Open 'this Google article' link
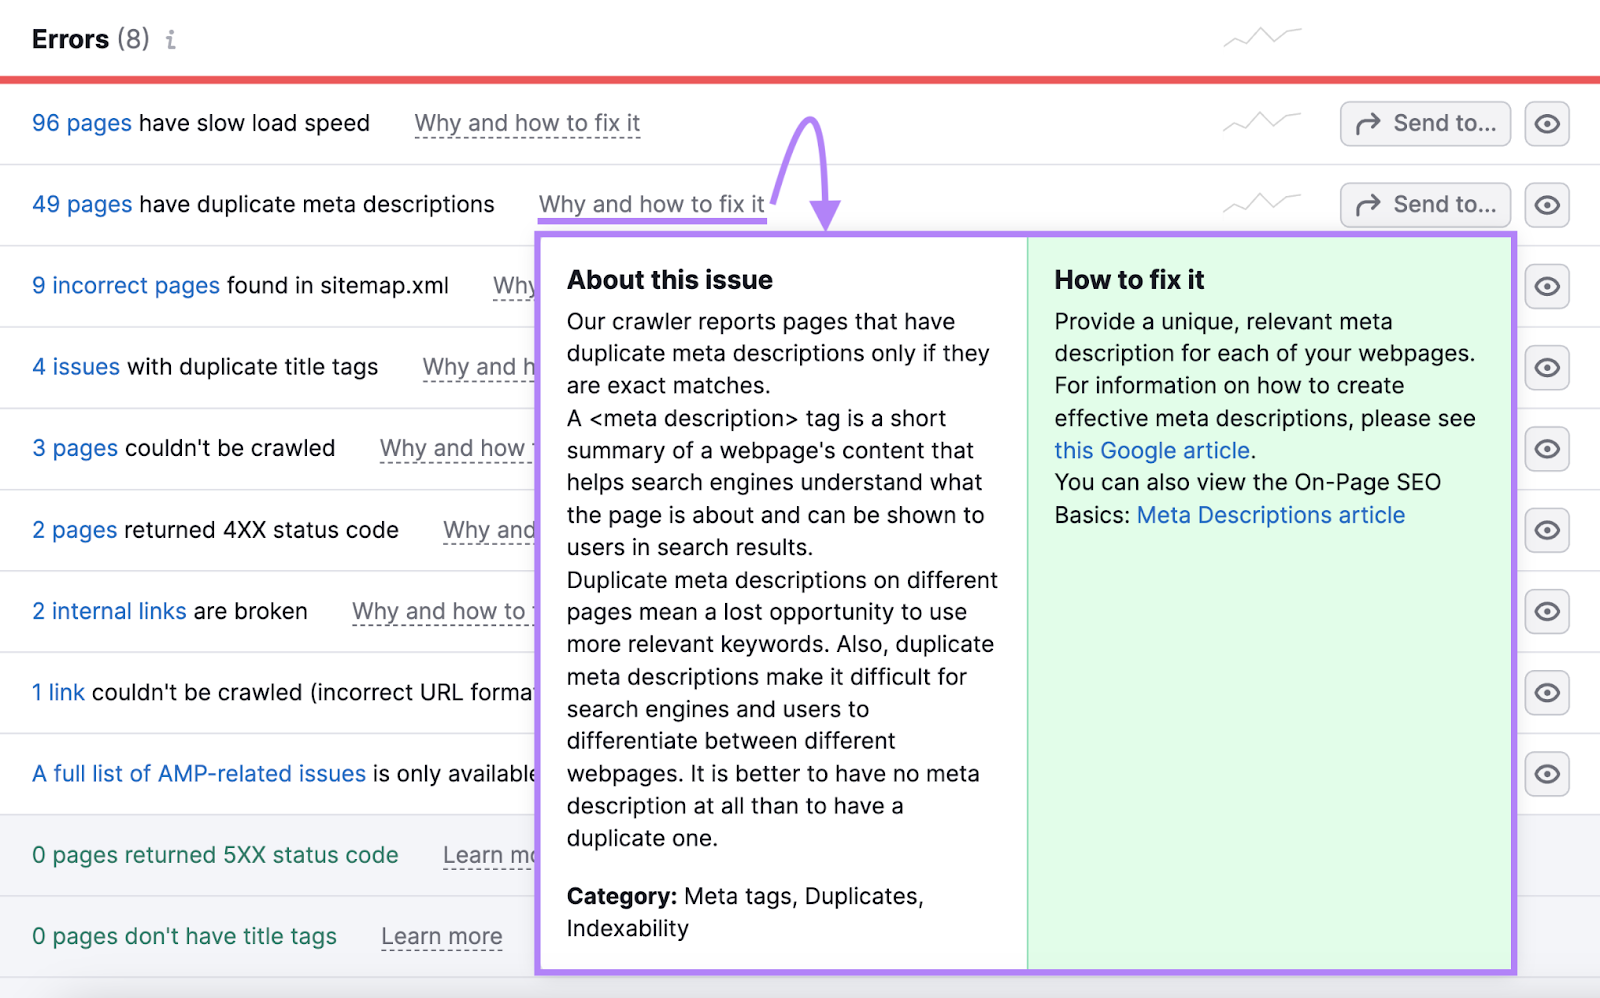This screenshot has height=998, width=1600. point(1151,451)
